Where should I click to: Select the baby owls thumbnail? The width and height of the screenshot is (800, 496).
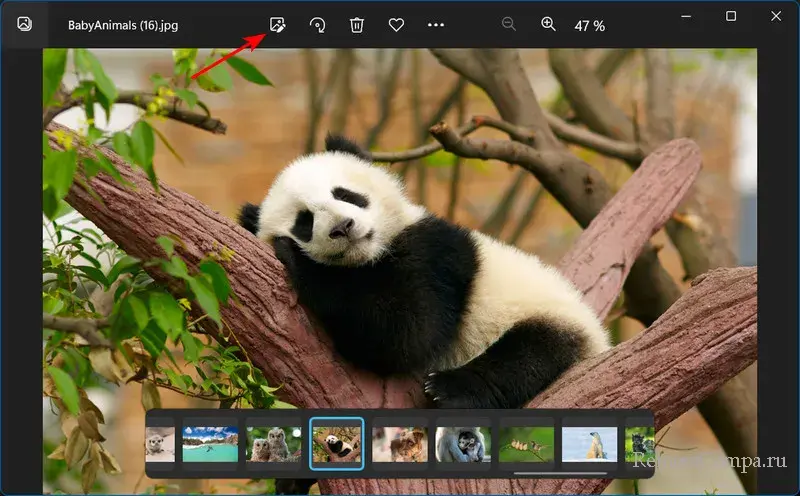tap(273, 444)
